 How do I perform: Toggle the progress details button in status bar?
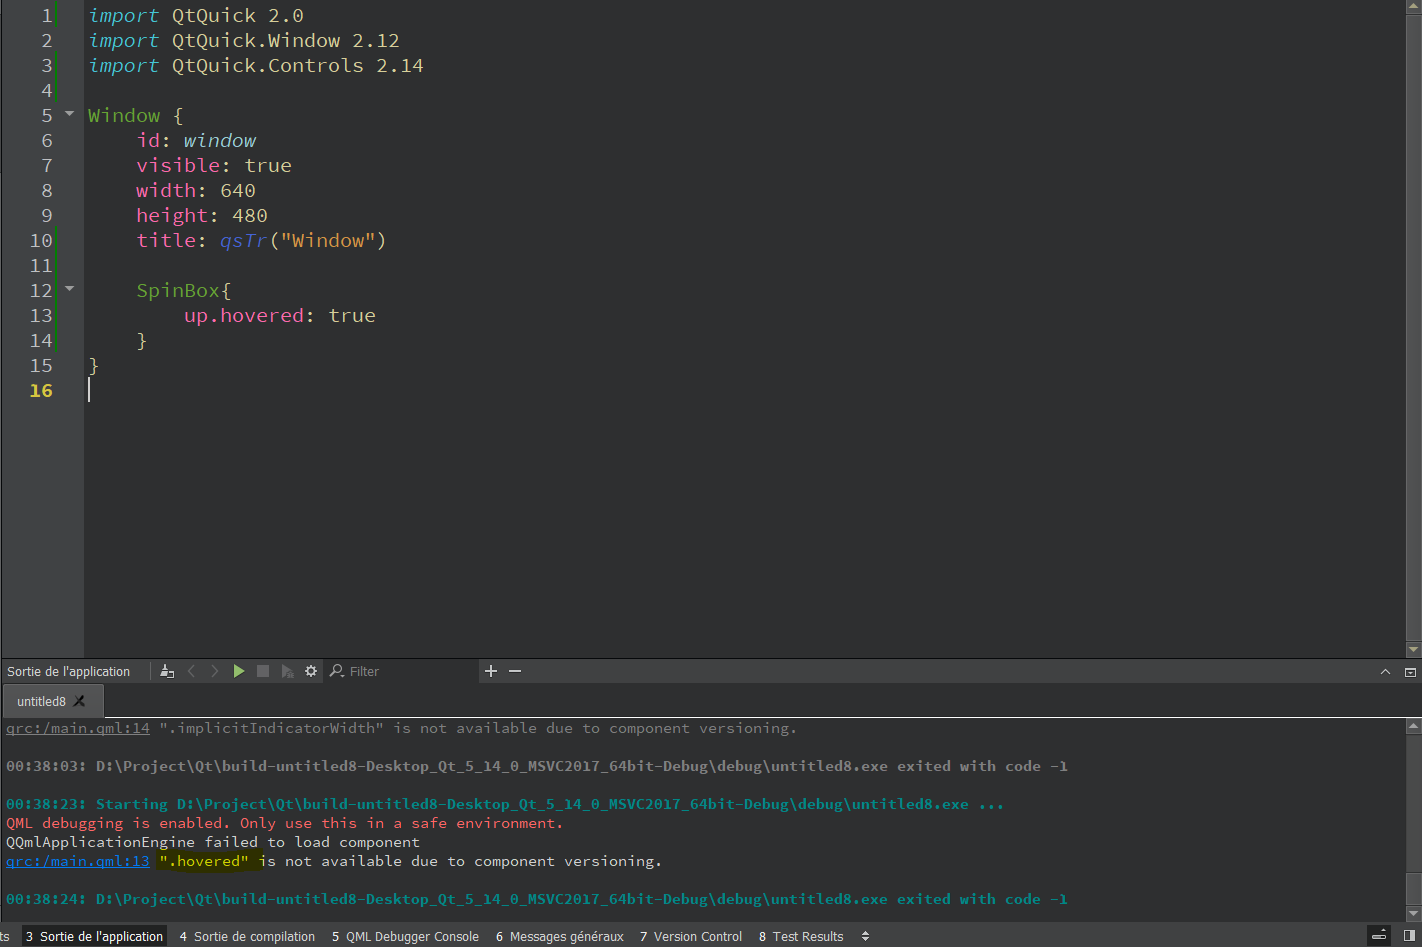point(1379,936)
